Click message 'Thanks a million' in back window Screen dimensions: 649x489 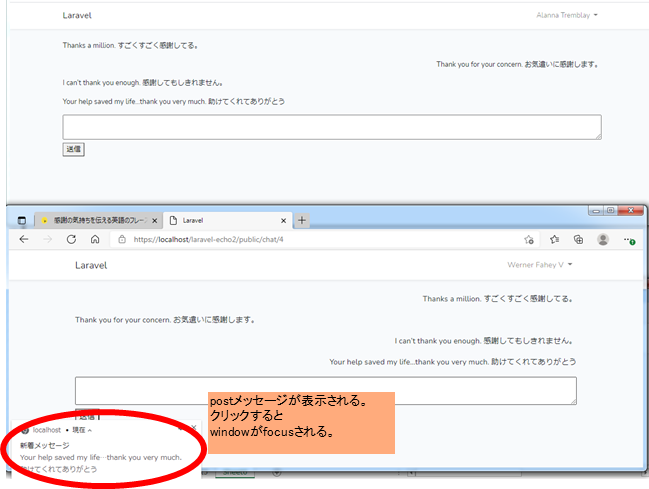click(x=130, y=46)
